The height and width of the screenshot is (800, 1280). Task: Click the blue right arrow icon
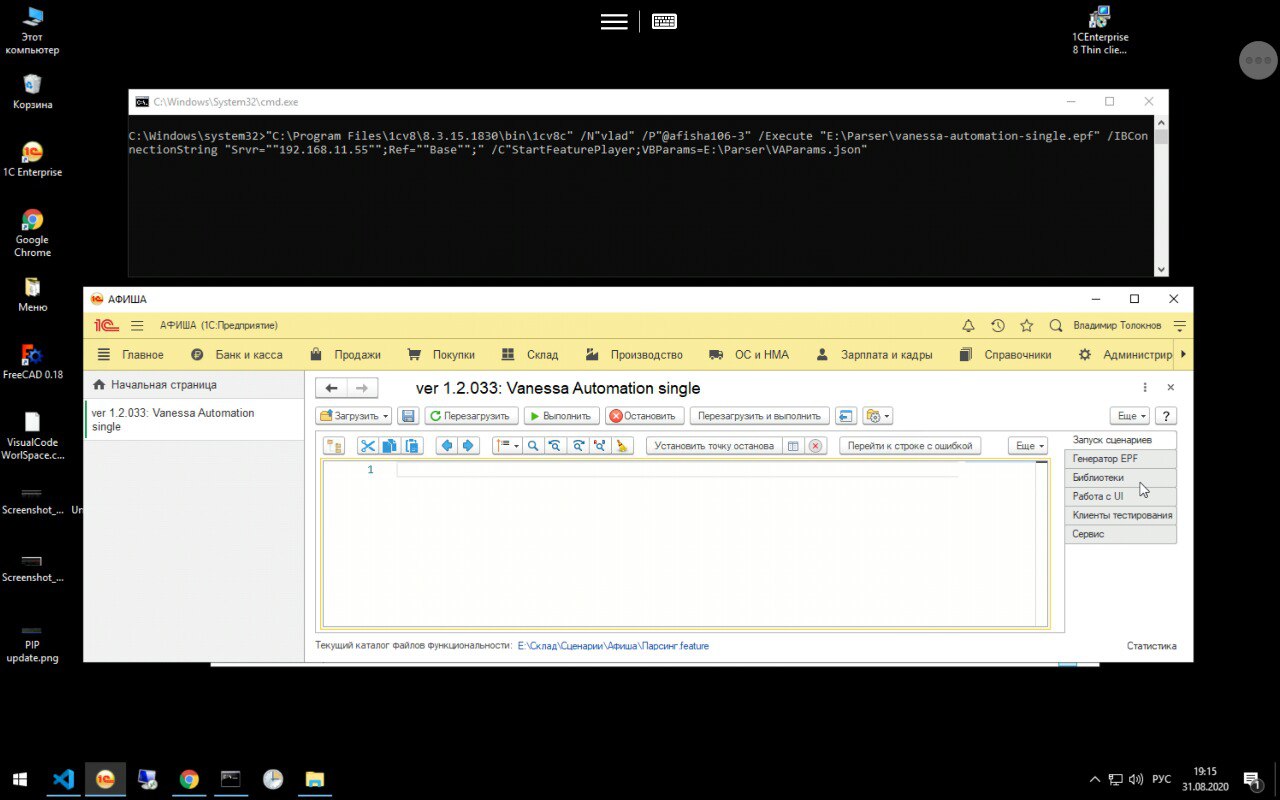(467, 446)
